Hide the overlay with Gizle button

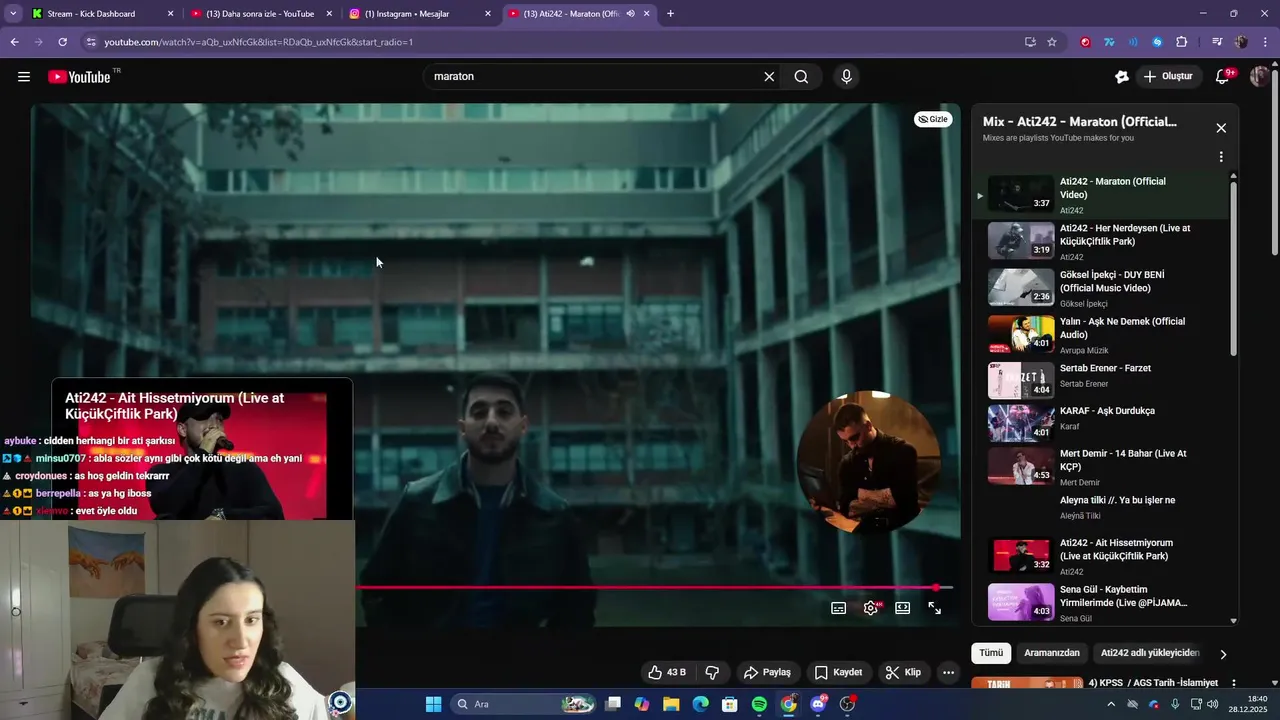(x=933, y=119)
